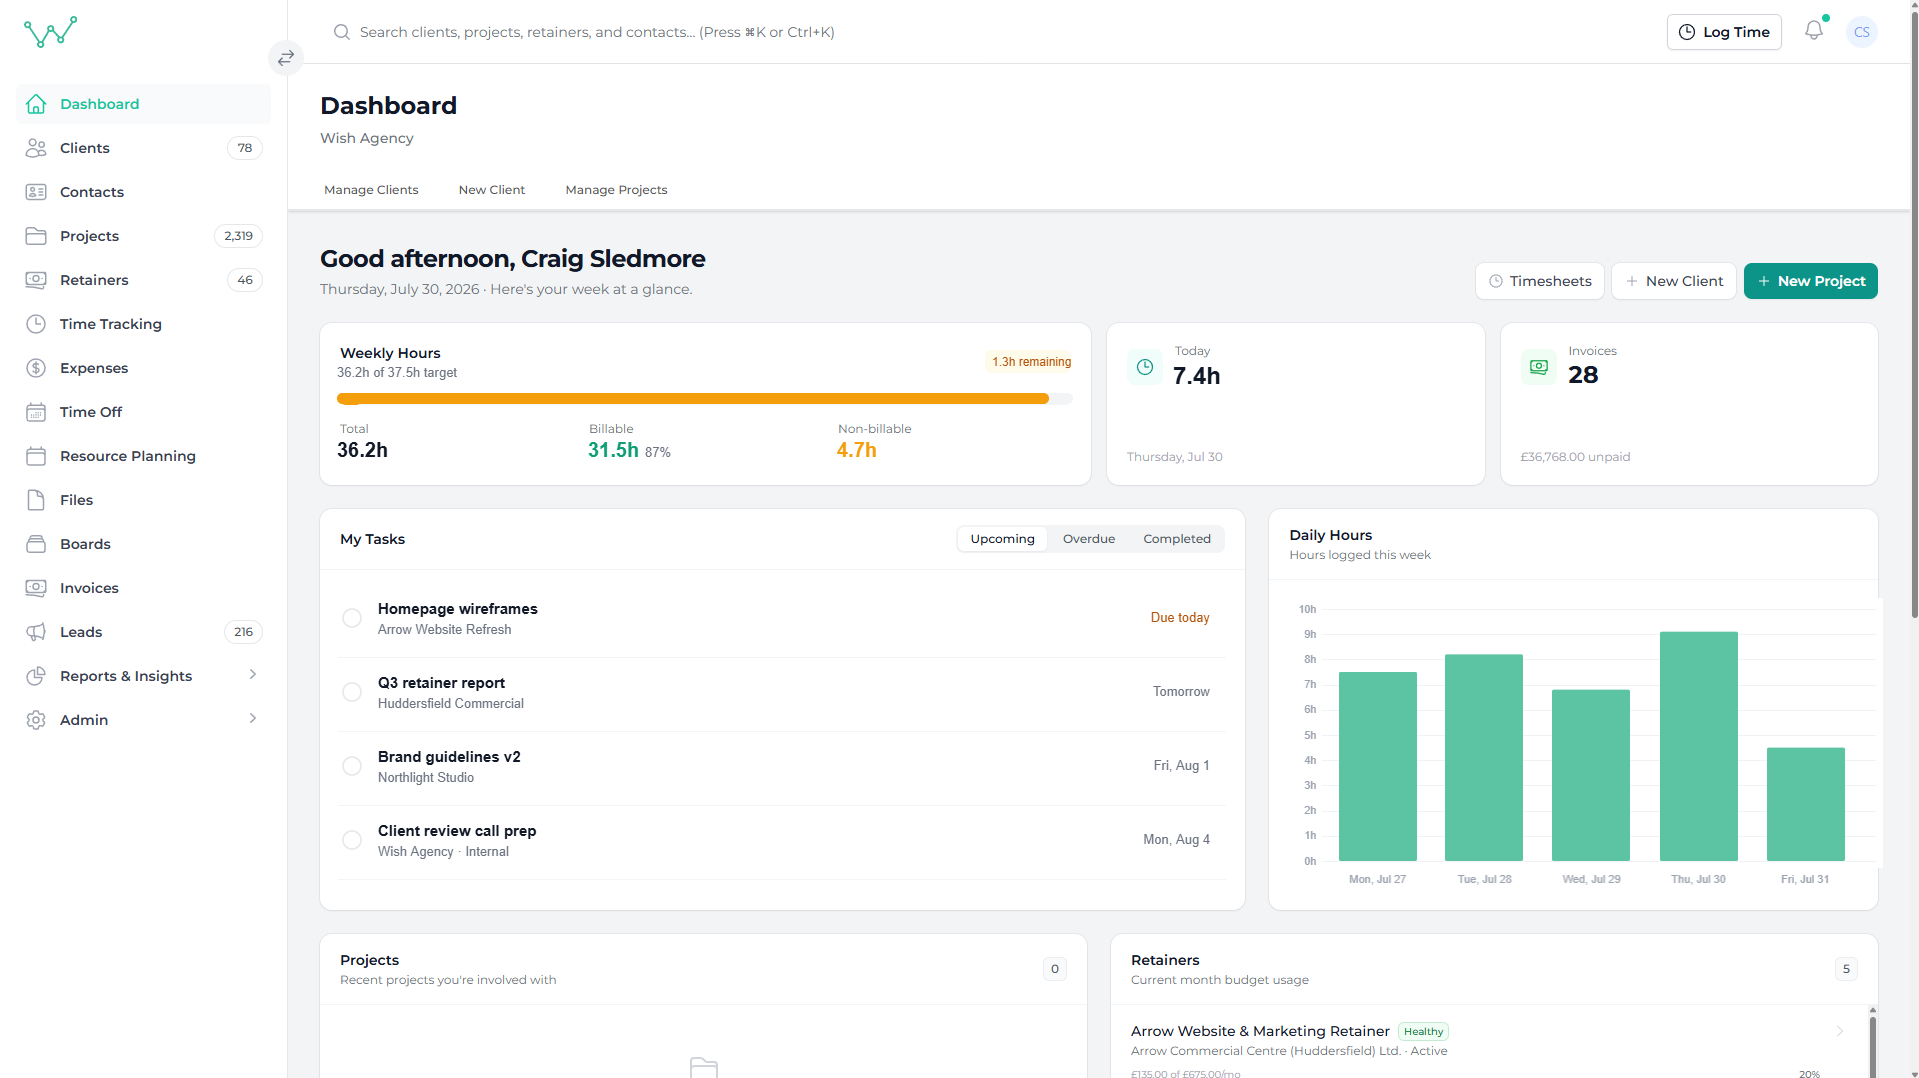
Task: Open Boards via its stack icon
Action: [x=36, y=544]
